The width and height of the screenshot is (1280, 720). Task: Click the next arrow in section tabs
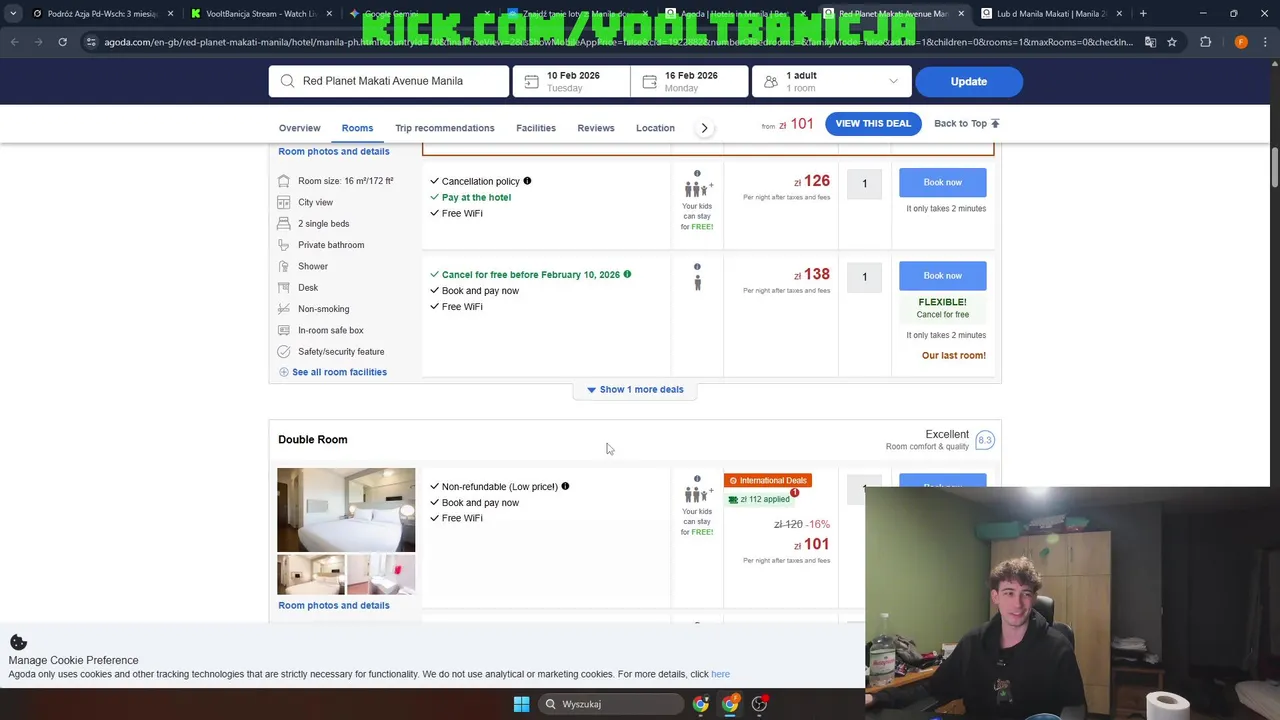tap(704, 128)
